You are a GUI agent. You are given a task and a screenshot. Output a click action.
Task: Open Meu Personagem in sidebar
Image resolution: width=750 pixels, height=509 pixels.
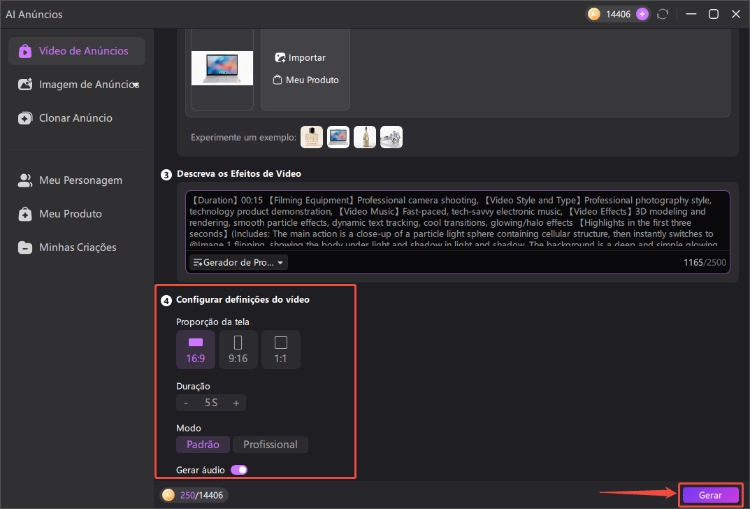coord(77,180)
